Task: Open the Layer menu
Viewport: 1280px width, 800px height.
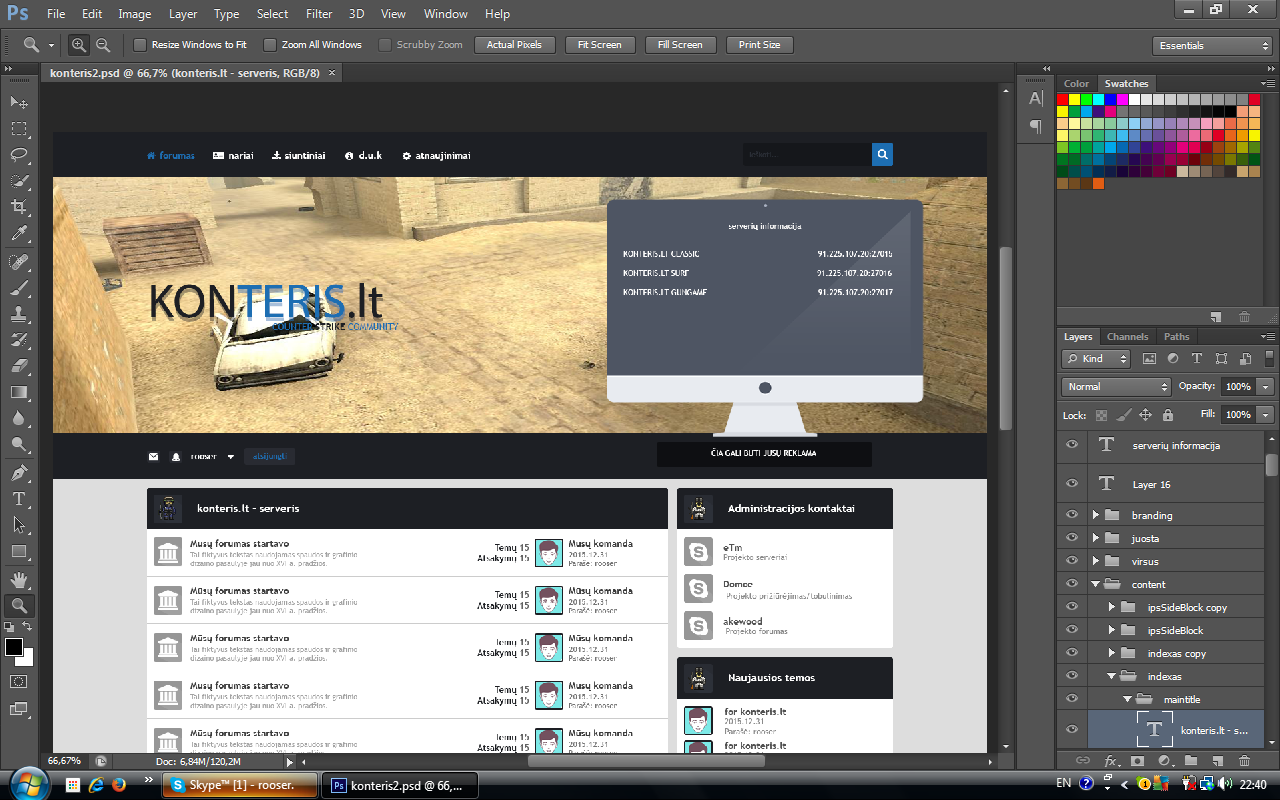Action: 183,14
